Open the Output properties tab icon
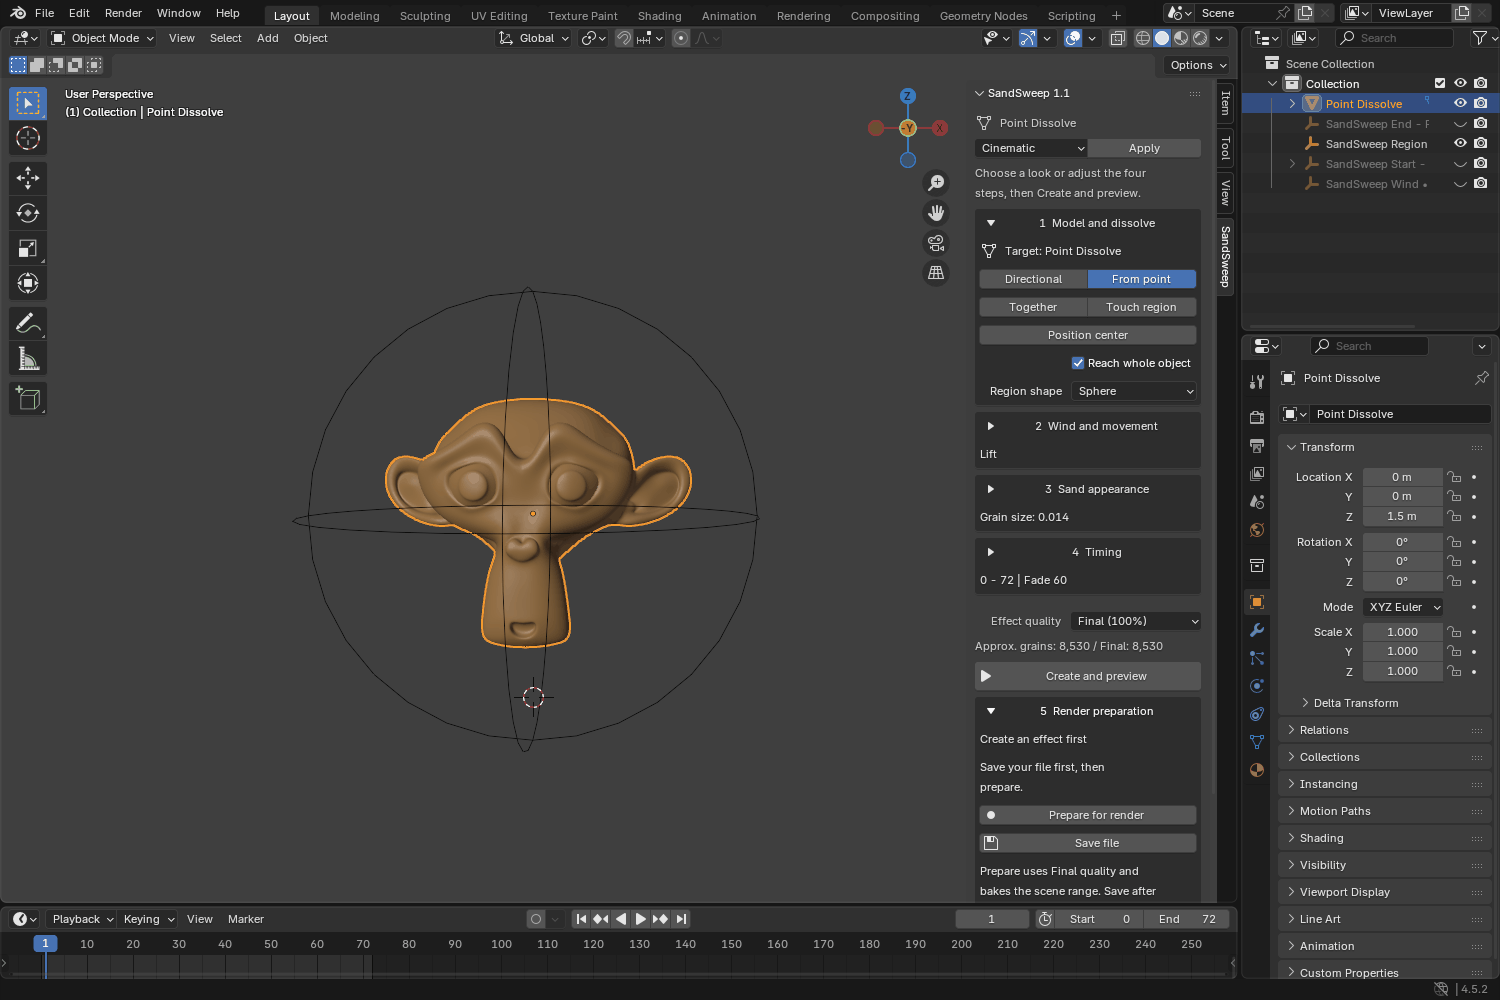The height and width of the screenshot is (1000, 1500). [x=1257, y=445]
